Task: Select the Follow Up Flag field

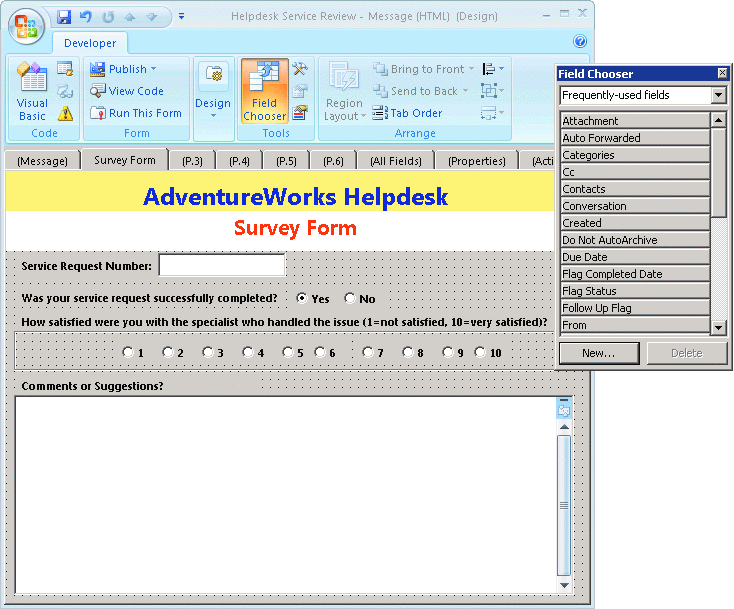Action: coord(635,308)
